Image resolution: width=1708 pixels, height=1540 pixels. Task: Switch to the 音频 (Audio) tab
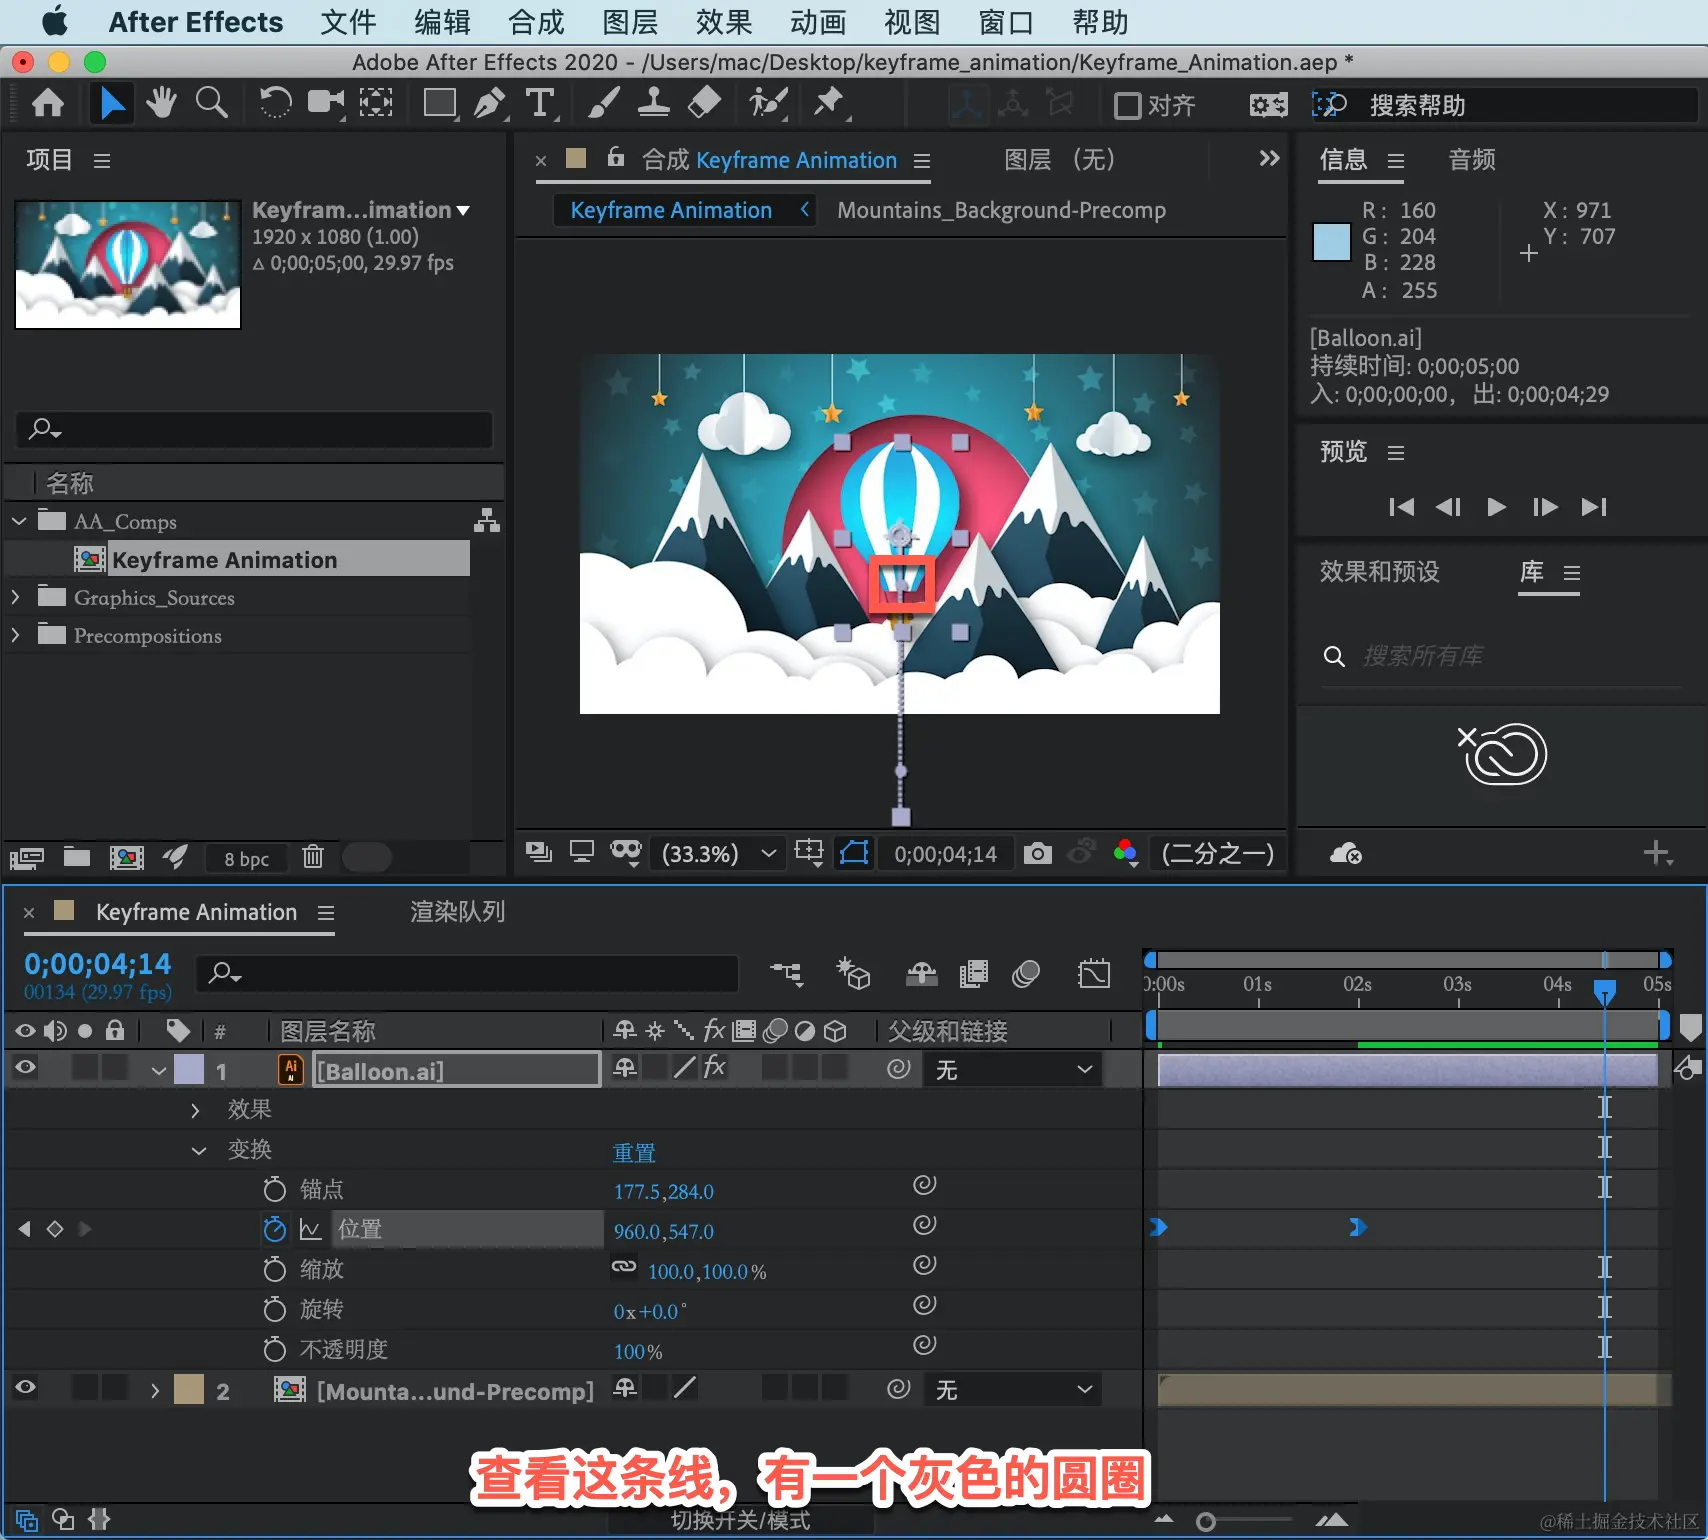(x=1472, y=160)
